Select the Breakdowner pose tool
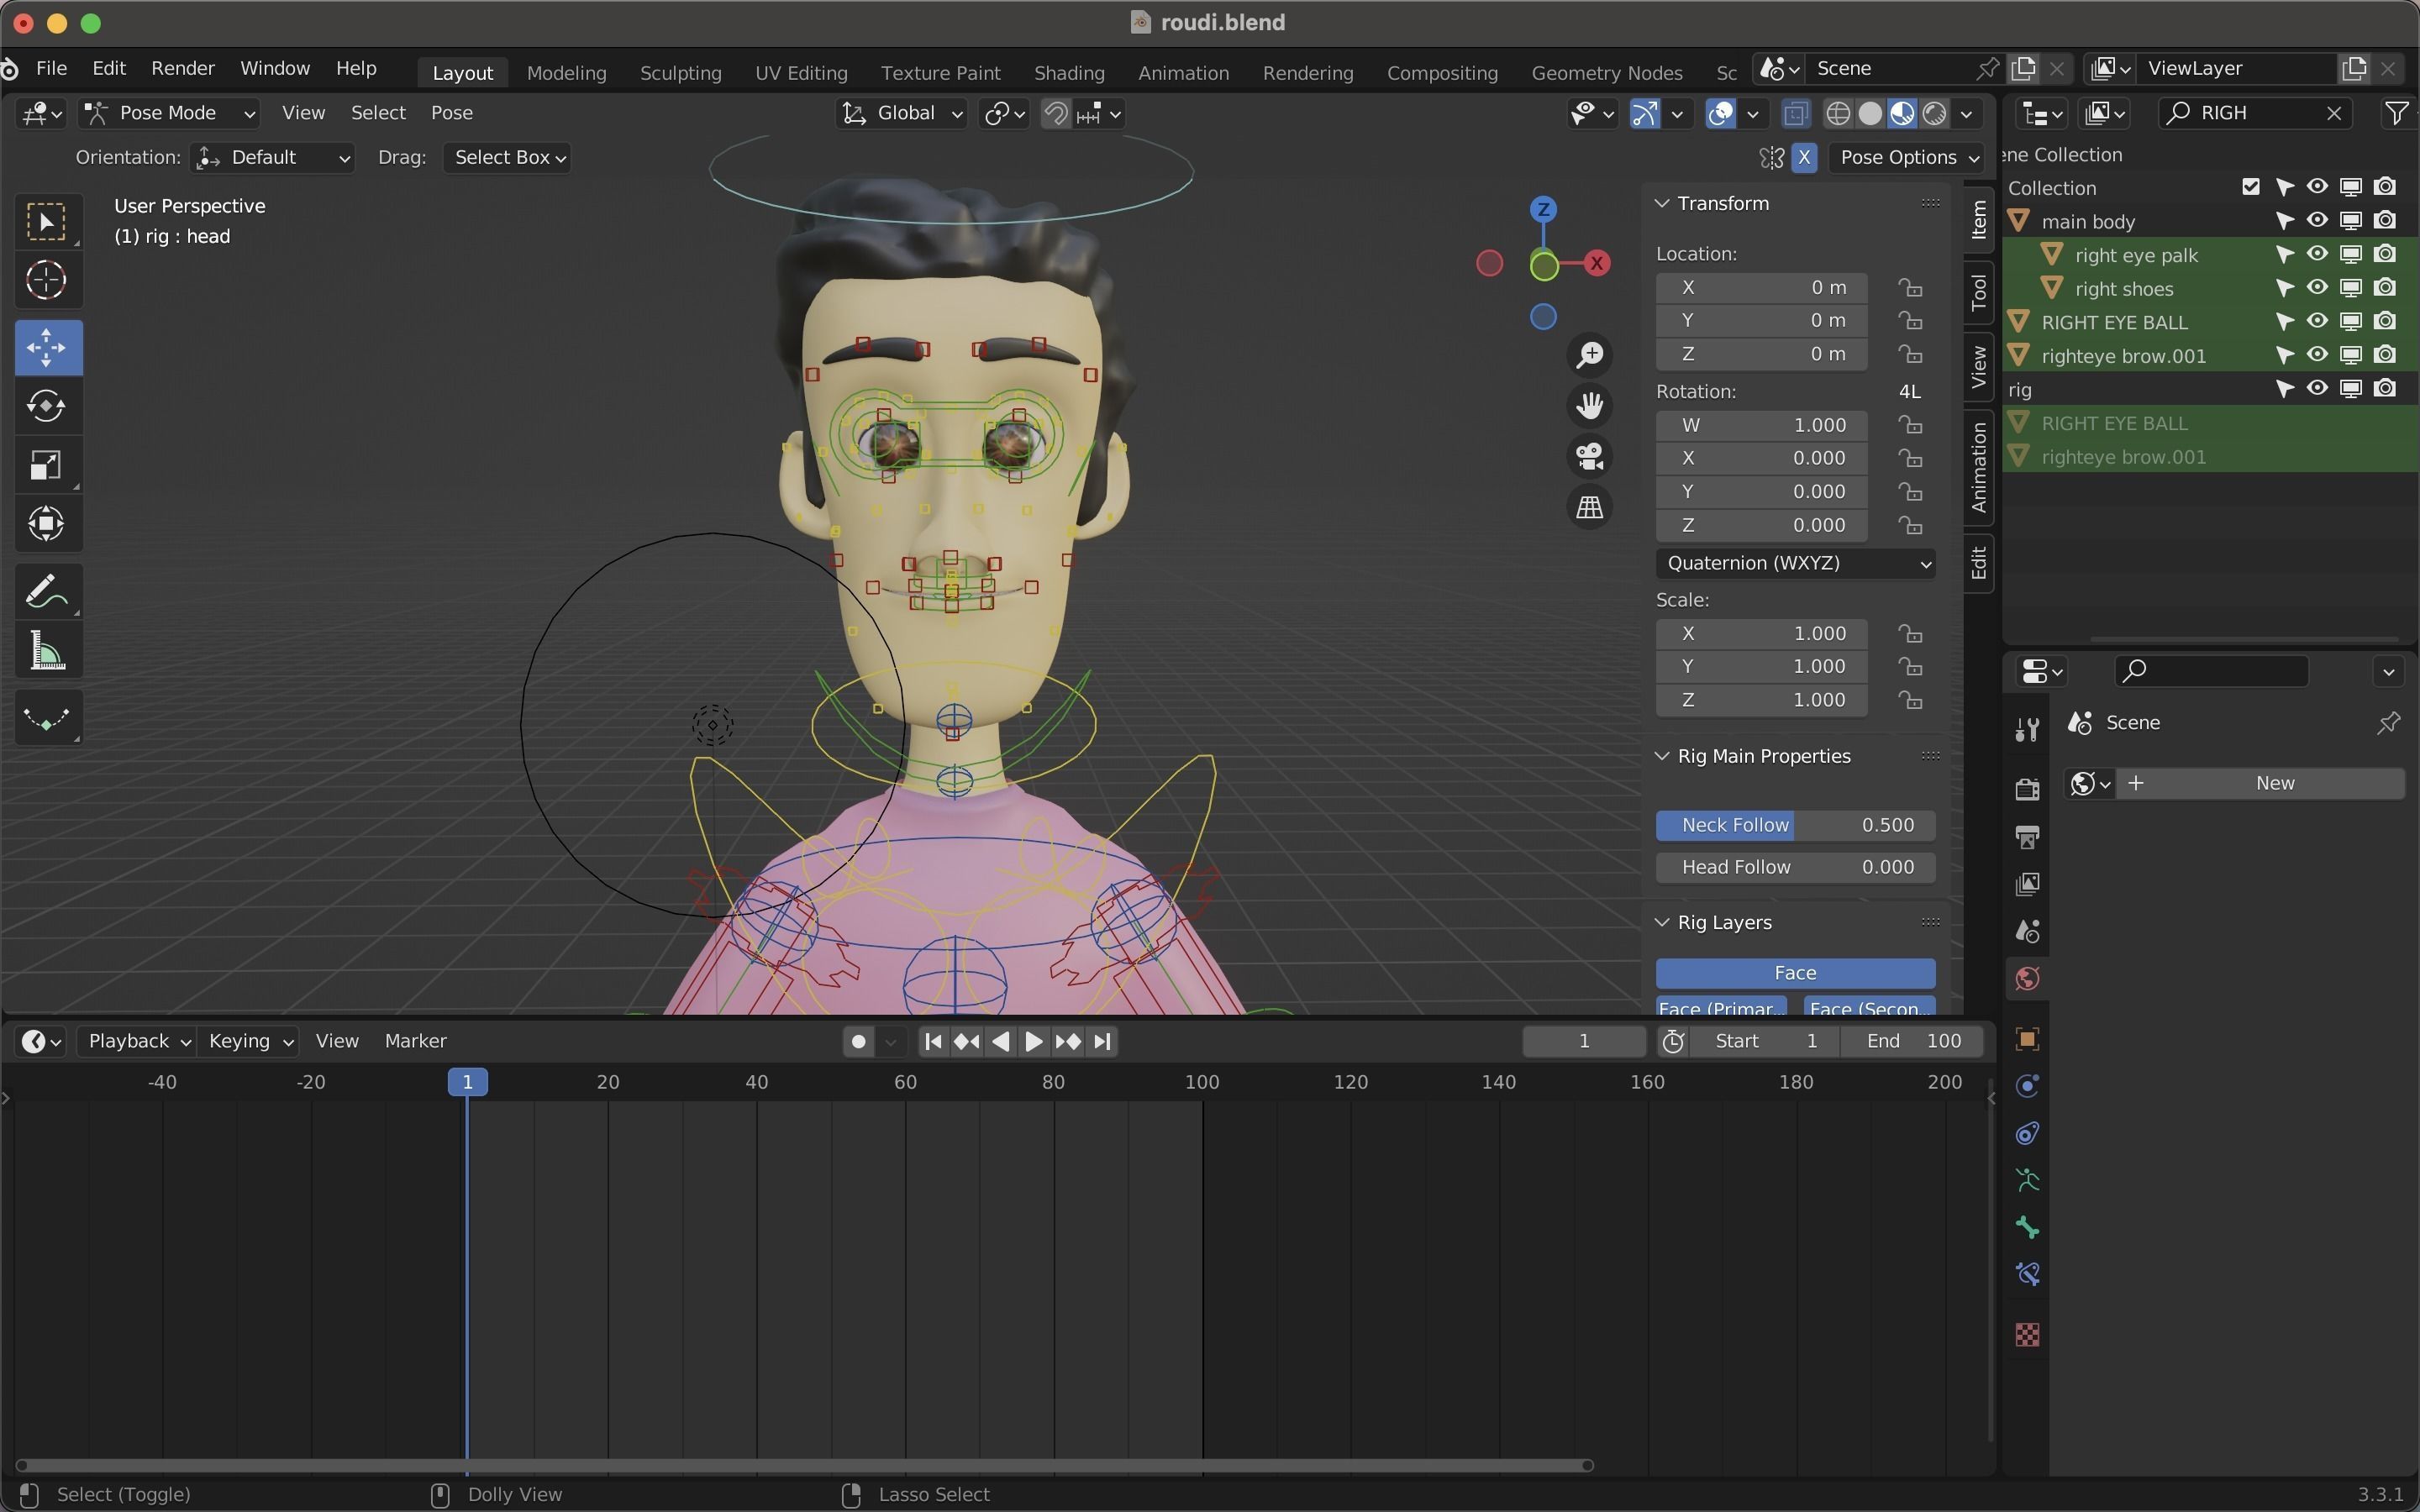The height and width of the screenshot is (1512, 2420). 47,718
